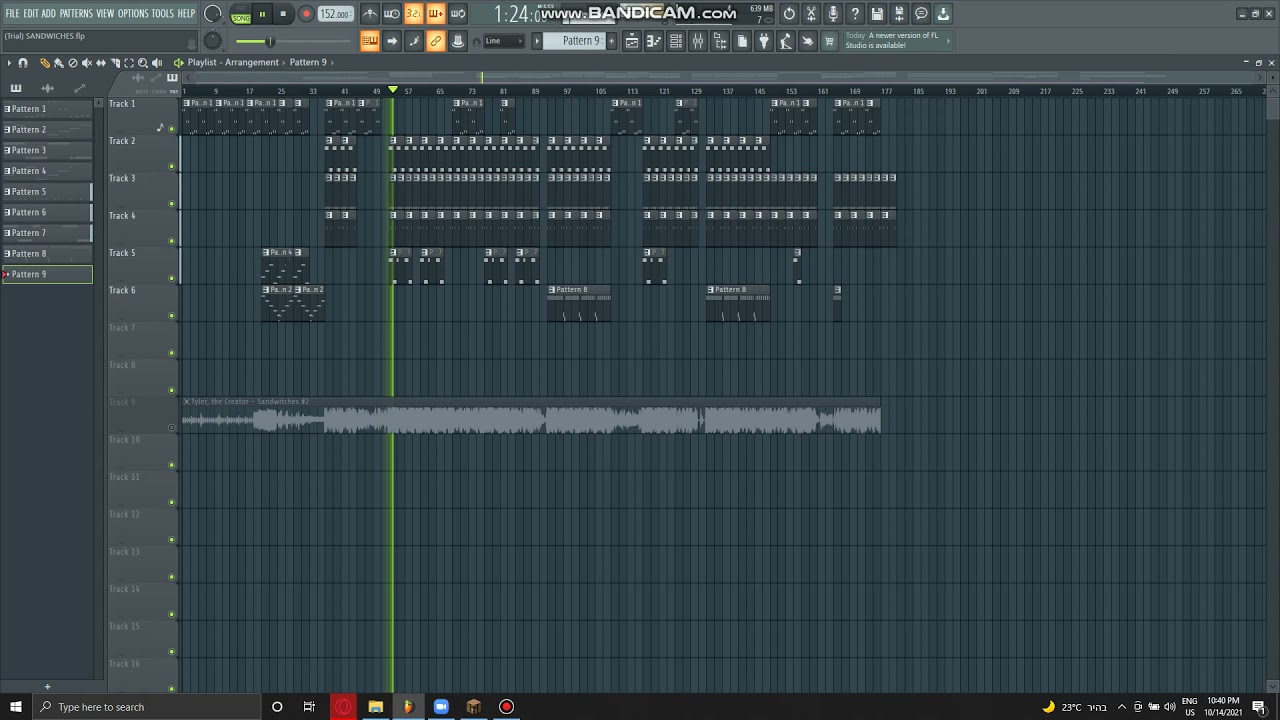Switch the SONG/PAT mode button
This screenshot has height=720, width=1280.
coord(241,14)
